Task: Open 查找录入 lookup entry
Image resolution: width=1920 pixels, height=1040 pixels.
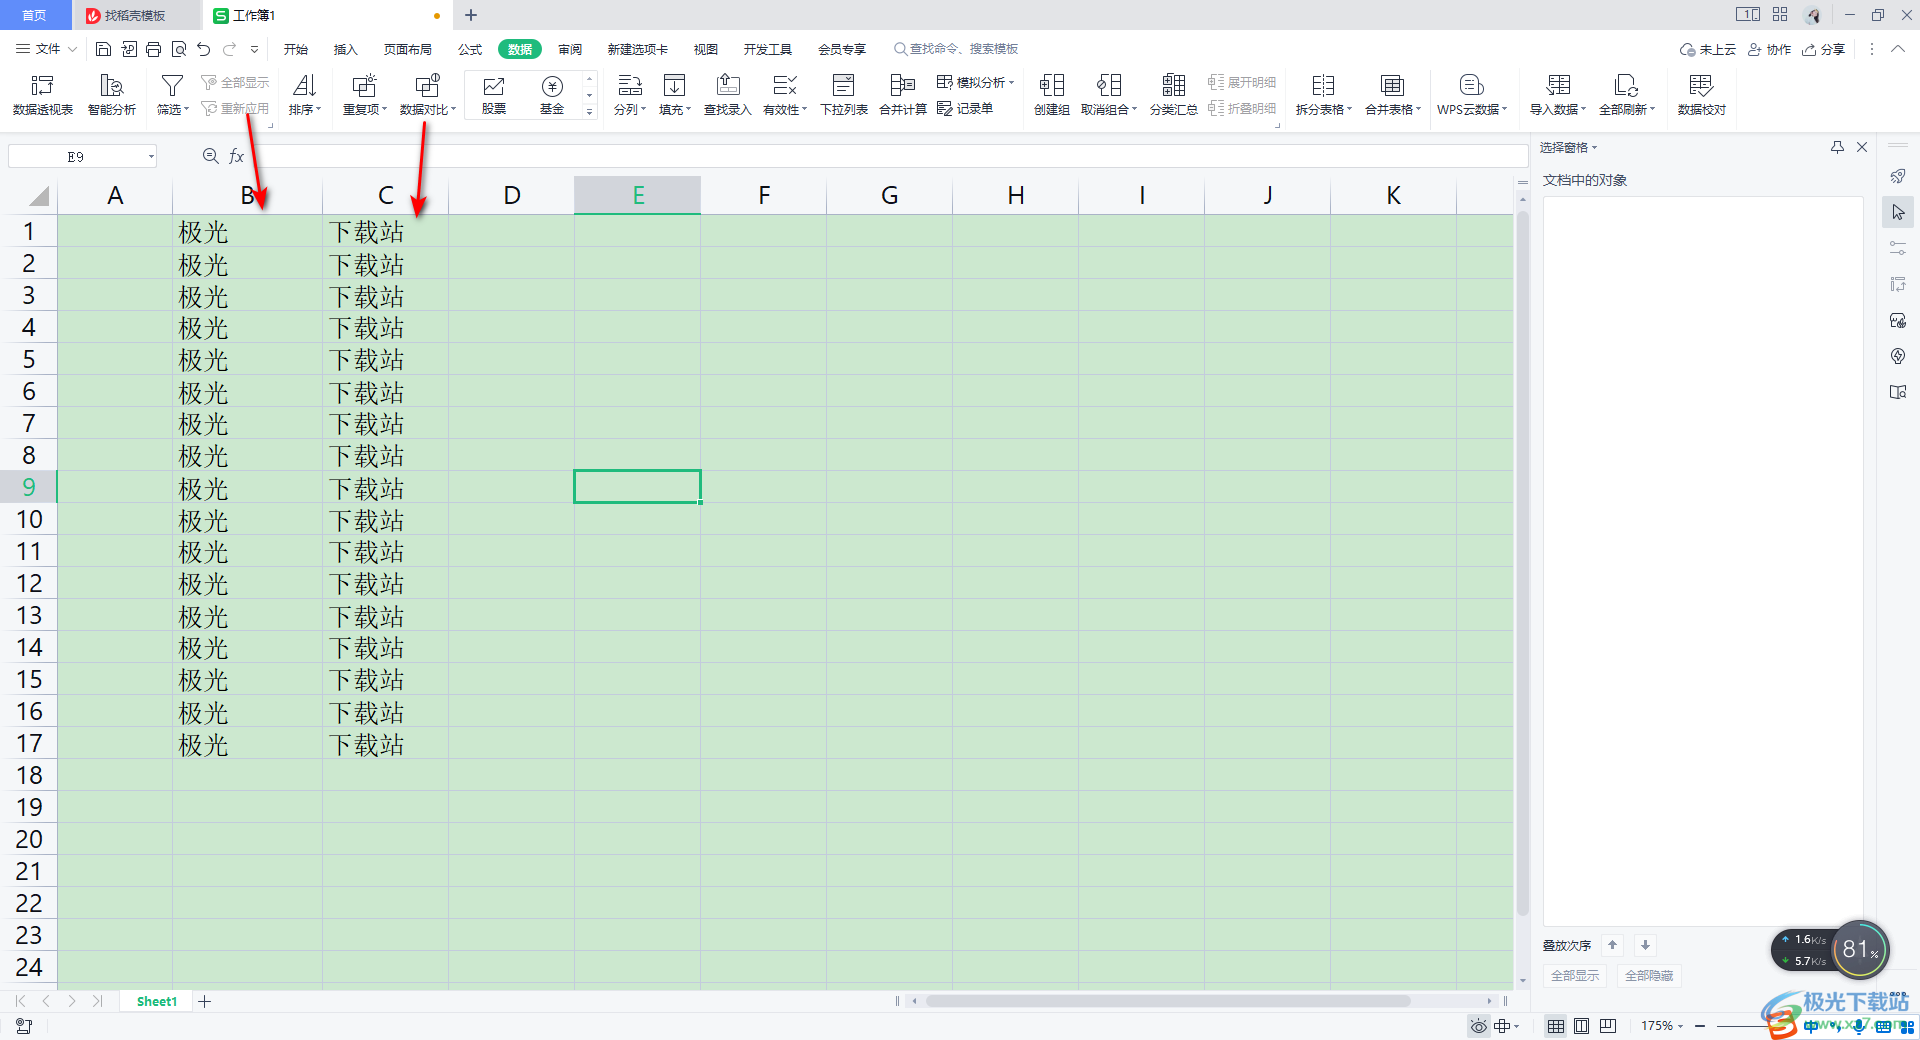Action: coord(728,95)
